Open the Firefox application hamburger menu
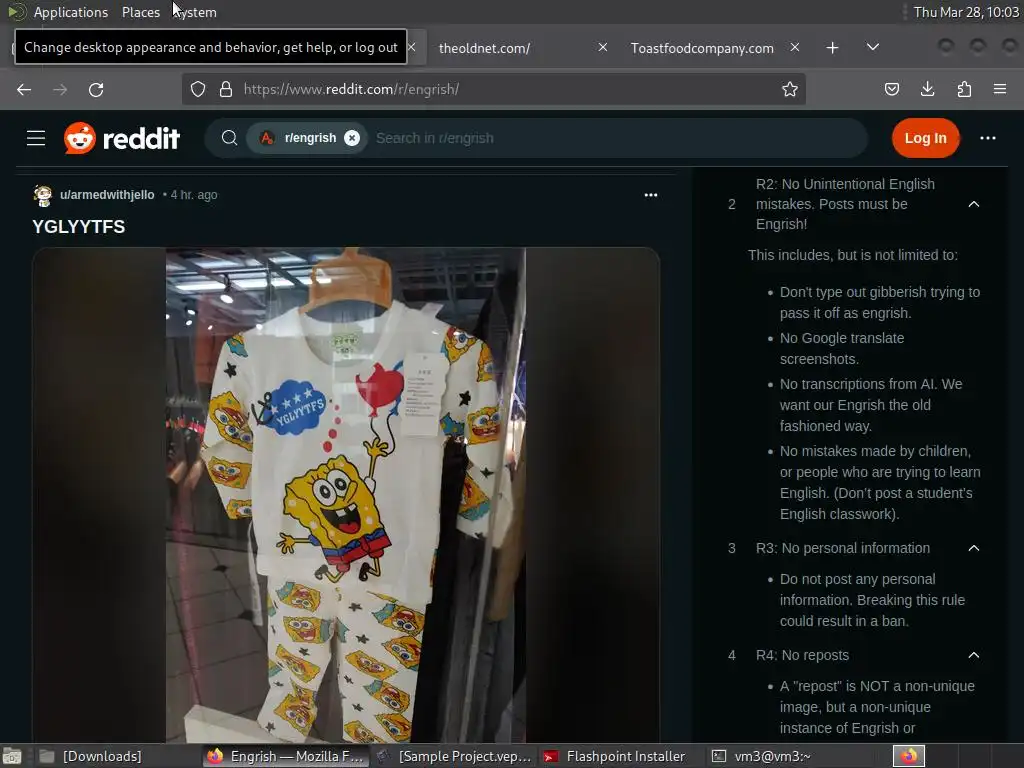 coord(1000,89)
